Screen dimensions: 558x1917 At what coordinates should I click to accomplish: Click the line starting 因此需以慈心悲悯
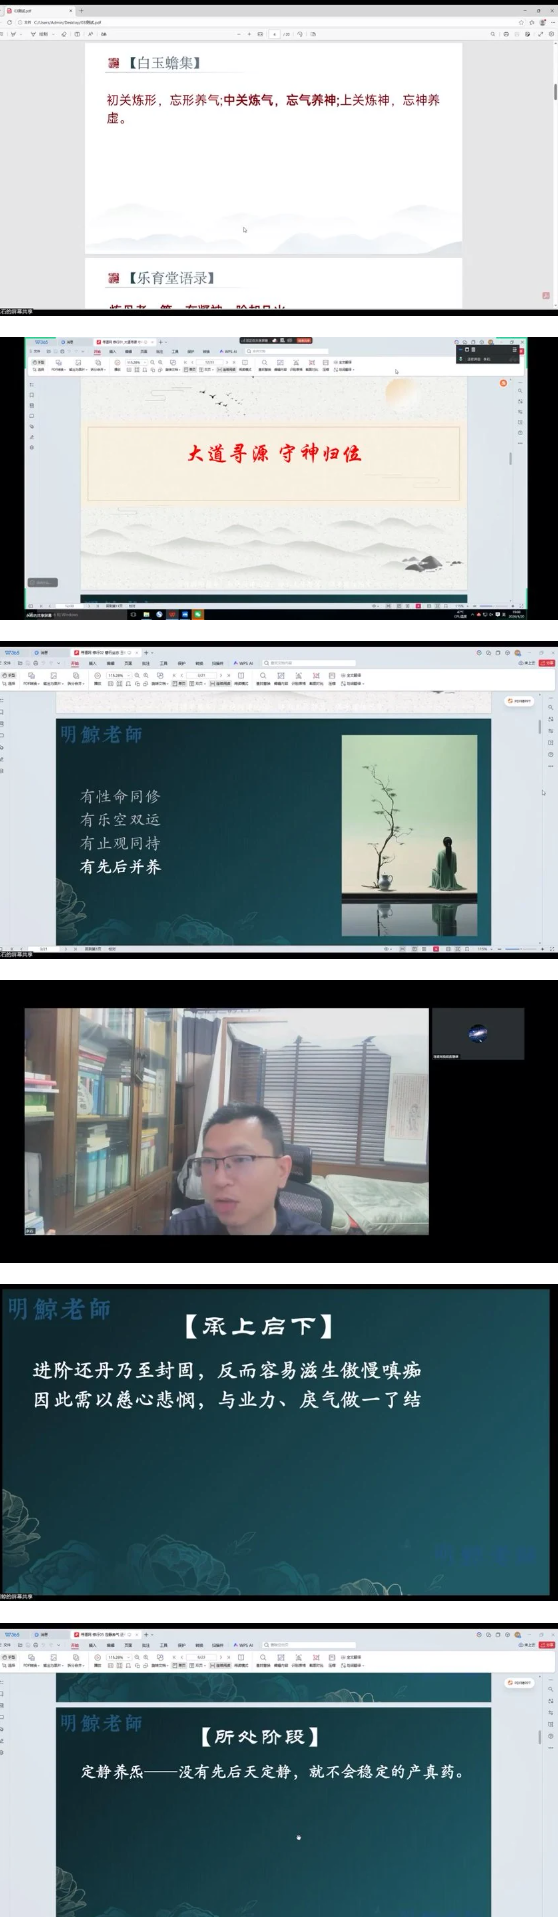coord(227,1399)
